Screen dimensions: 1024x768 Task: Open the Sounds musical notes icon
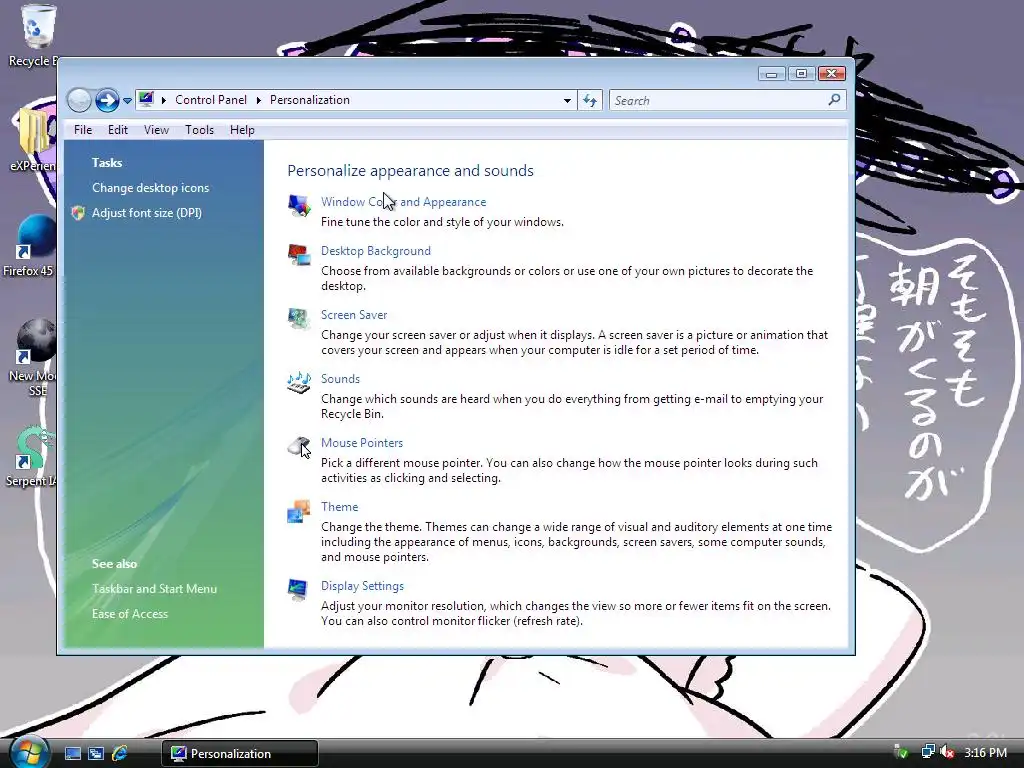point(299,382)
